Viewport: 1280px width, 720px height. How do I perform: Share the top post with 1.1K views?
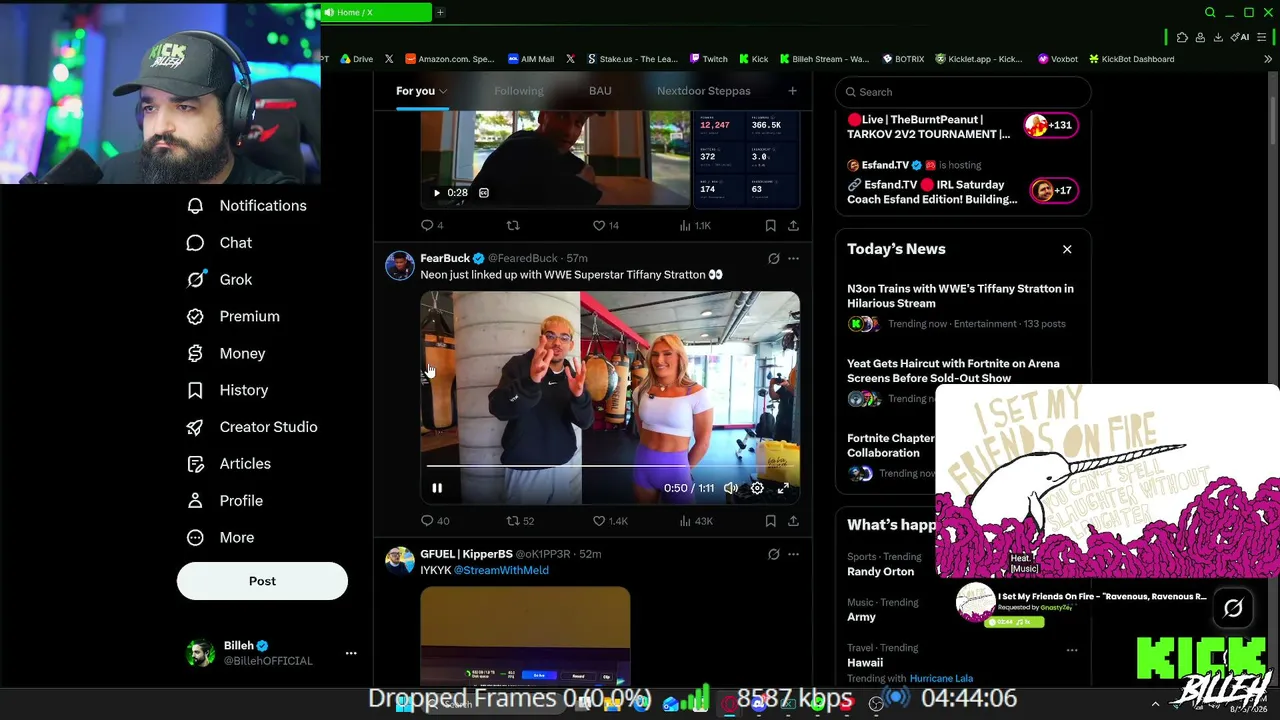click(793, 226)
